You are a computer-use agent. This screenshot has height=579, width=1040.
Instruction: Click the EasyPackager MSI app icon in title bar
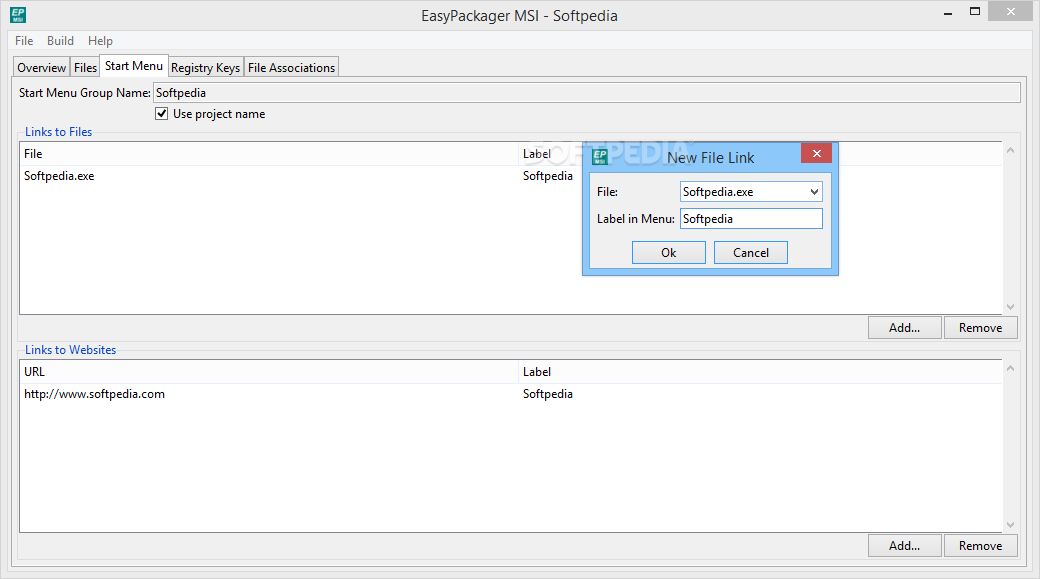tap(18, 15)
